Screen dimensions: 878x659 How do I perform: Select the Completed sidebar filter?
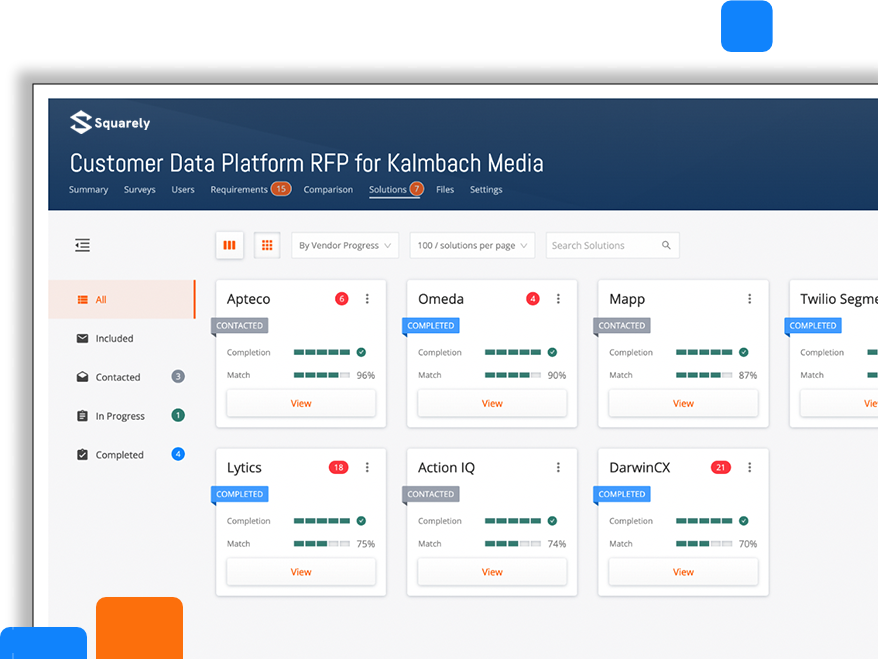122,455
